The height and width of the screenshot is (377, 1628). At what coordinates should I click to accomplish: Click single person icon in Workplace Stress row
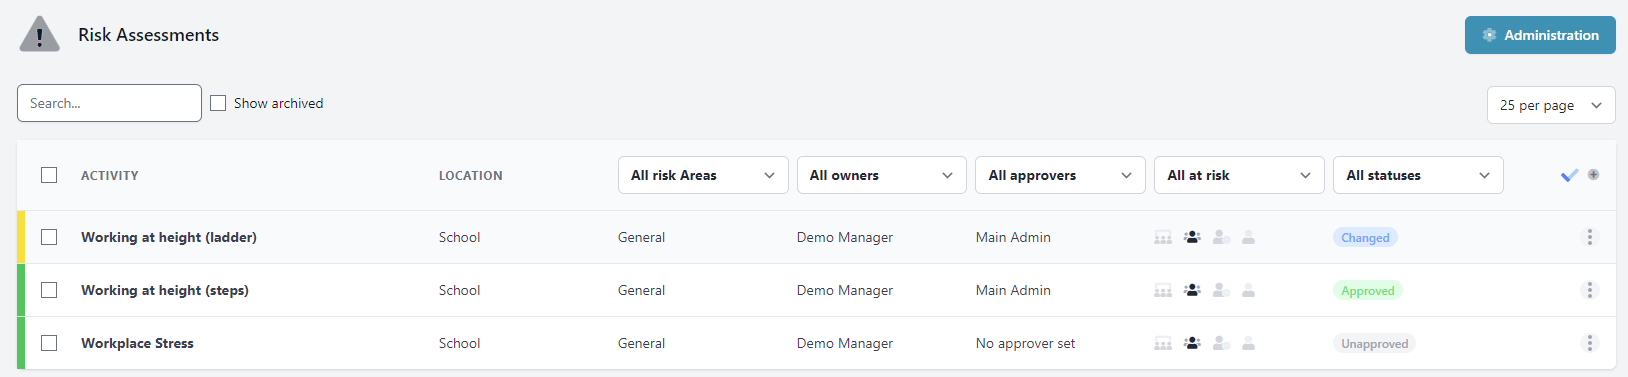coord(1248,343)
